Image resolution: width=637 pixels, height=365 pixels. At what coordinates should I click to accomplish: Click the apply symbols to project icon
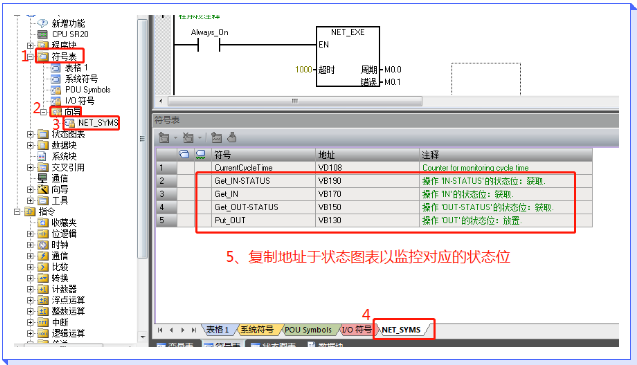(232, 137)
